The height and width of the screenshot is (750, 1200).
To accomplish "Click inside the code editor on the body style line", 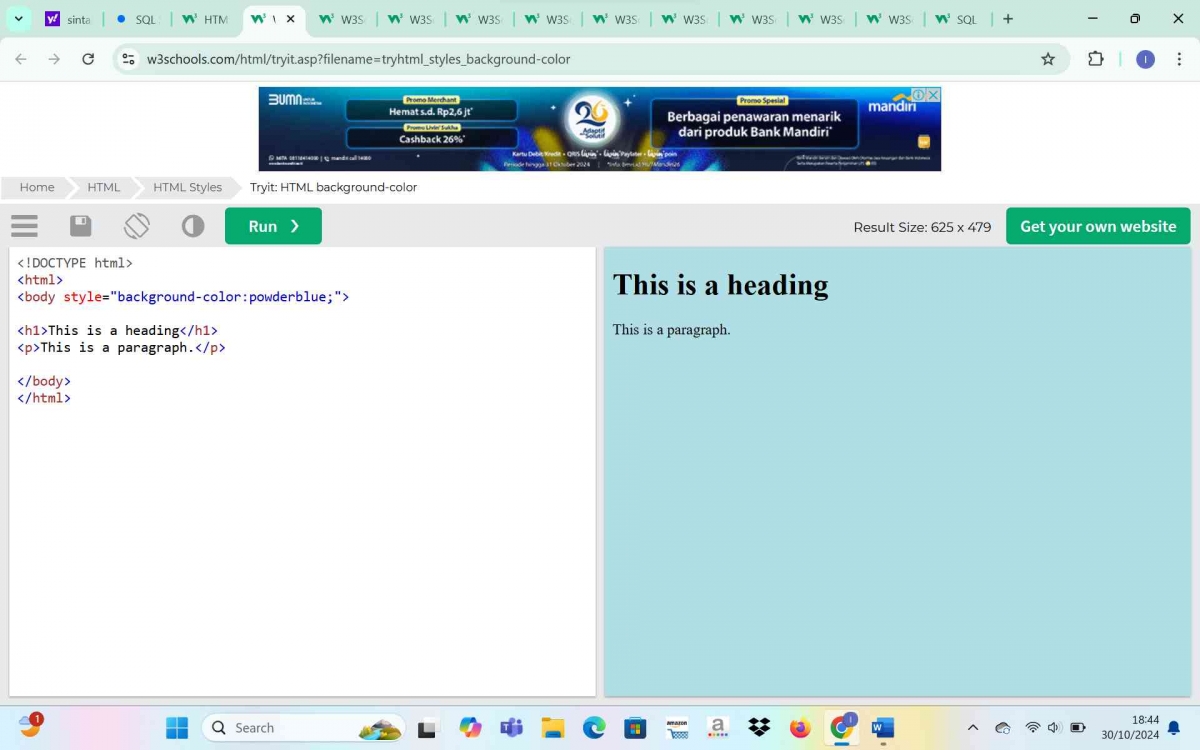I will [183, 297].
